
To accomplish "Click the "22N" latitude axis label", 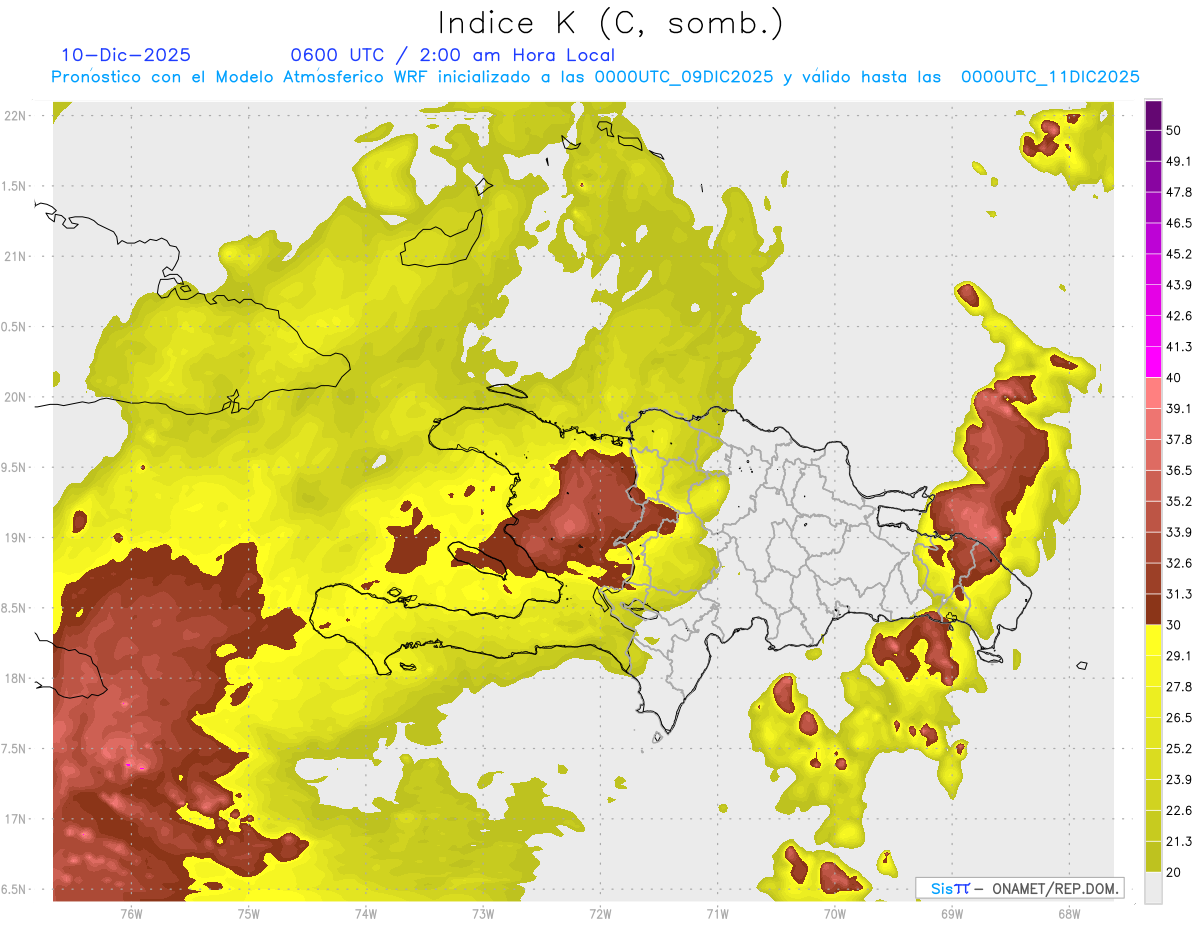I will pos(17,116).
